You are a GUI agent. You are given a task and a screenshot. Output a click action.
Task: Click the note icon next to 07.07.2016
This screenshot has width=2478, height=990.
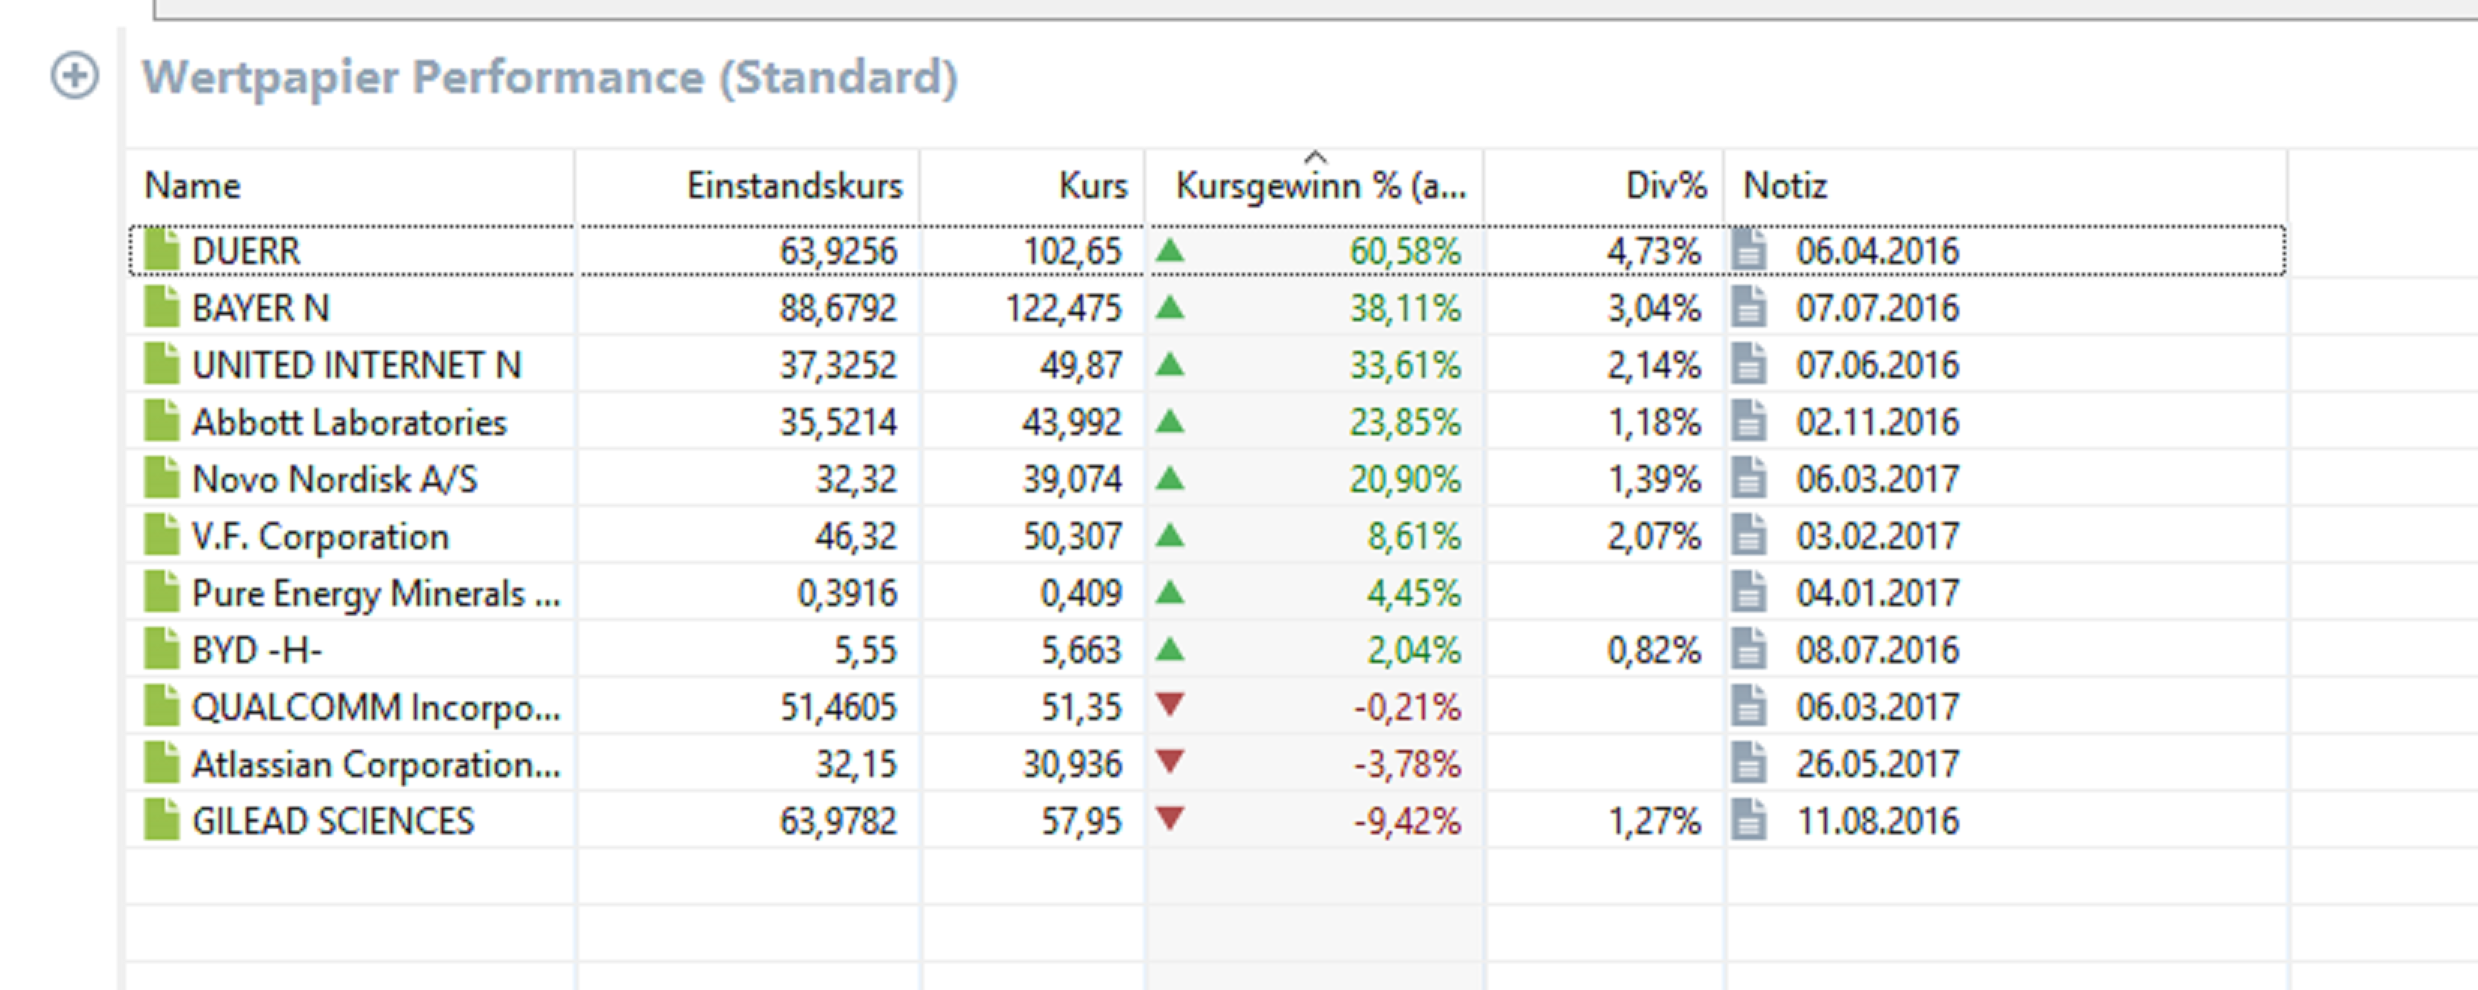click(x=1749, y=307)
